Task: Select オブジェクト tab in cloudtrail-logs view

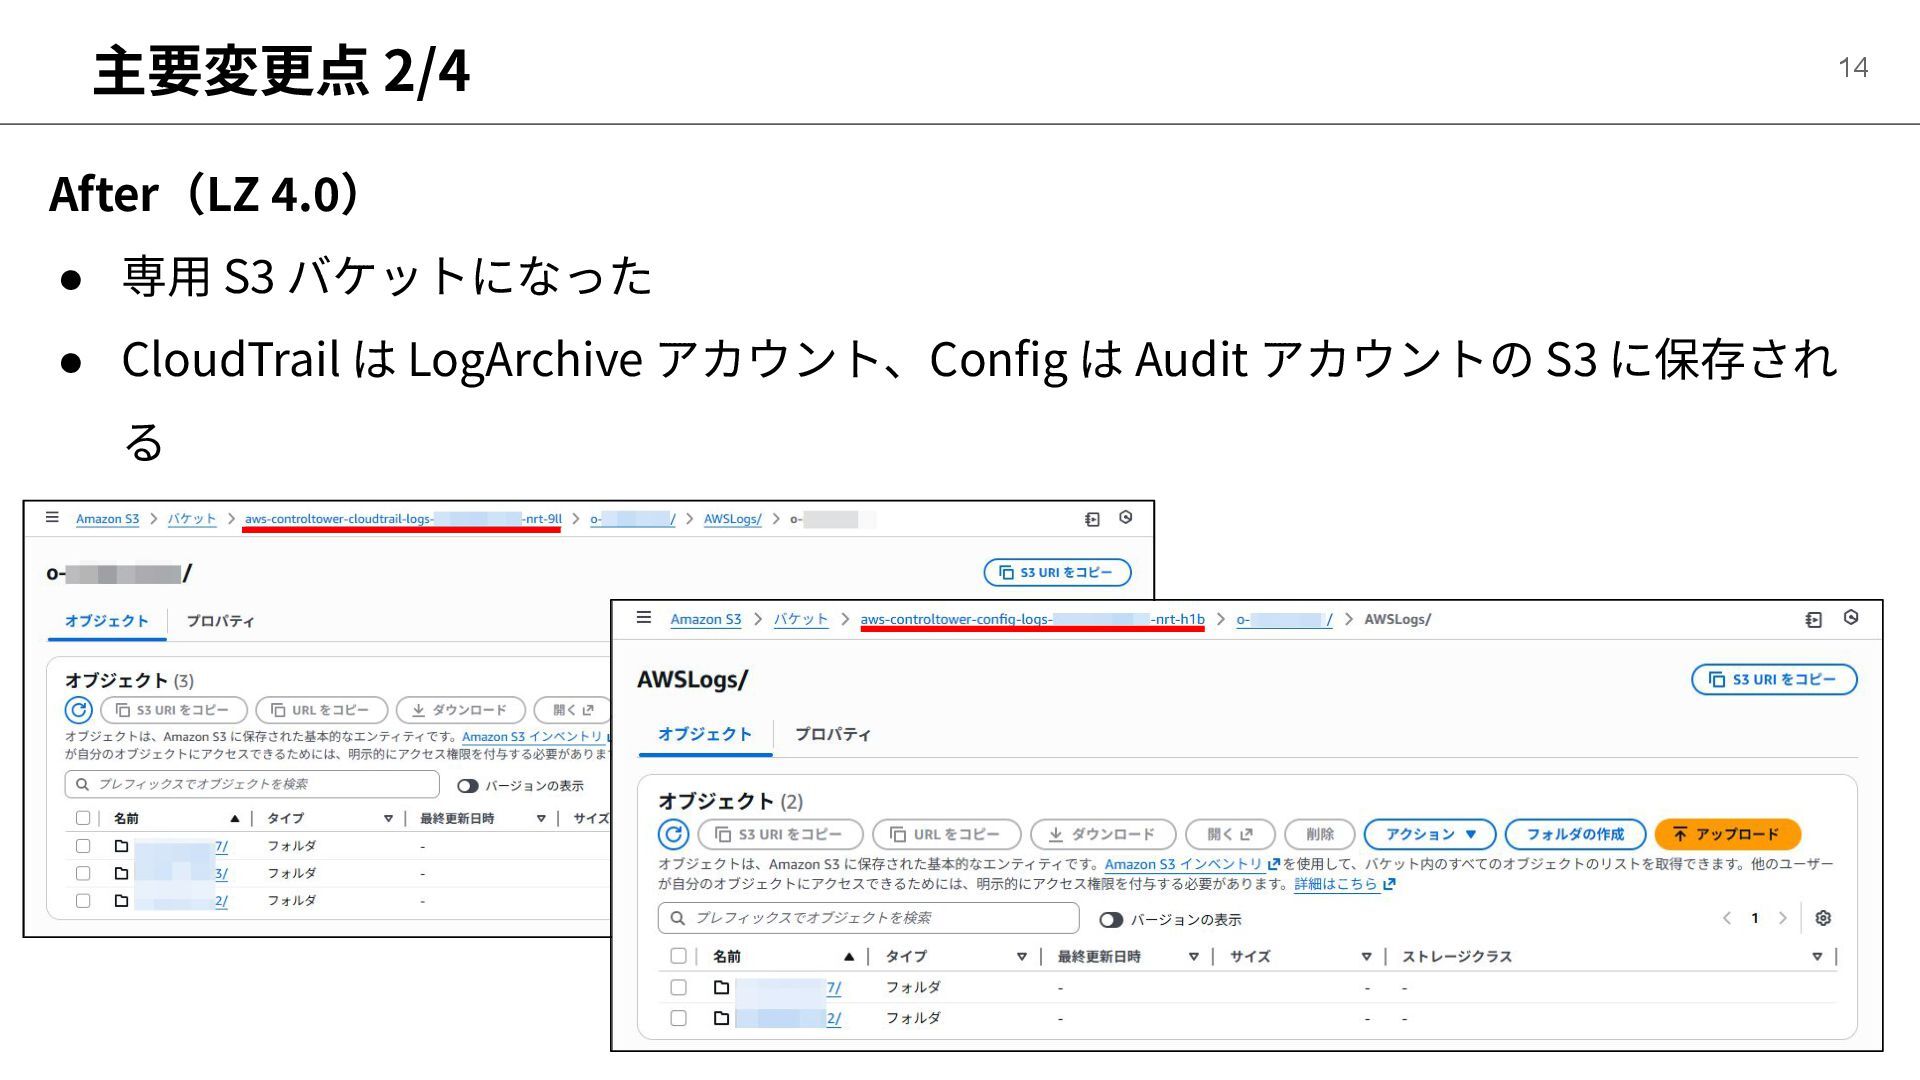Action: 106,621
